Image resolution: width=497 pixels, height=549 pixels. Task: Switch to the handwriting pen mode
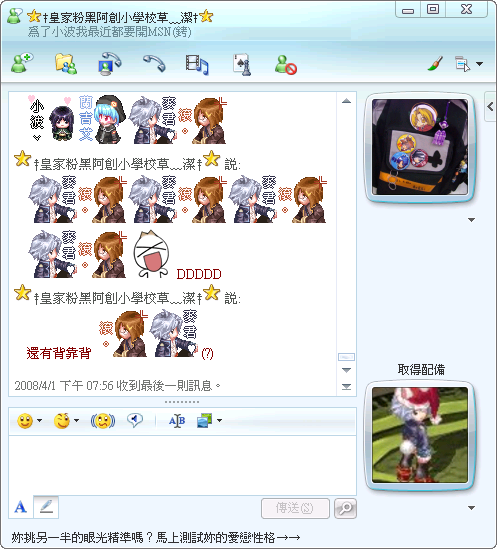pos(46,507)
